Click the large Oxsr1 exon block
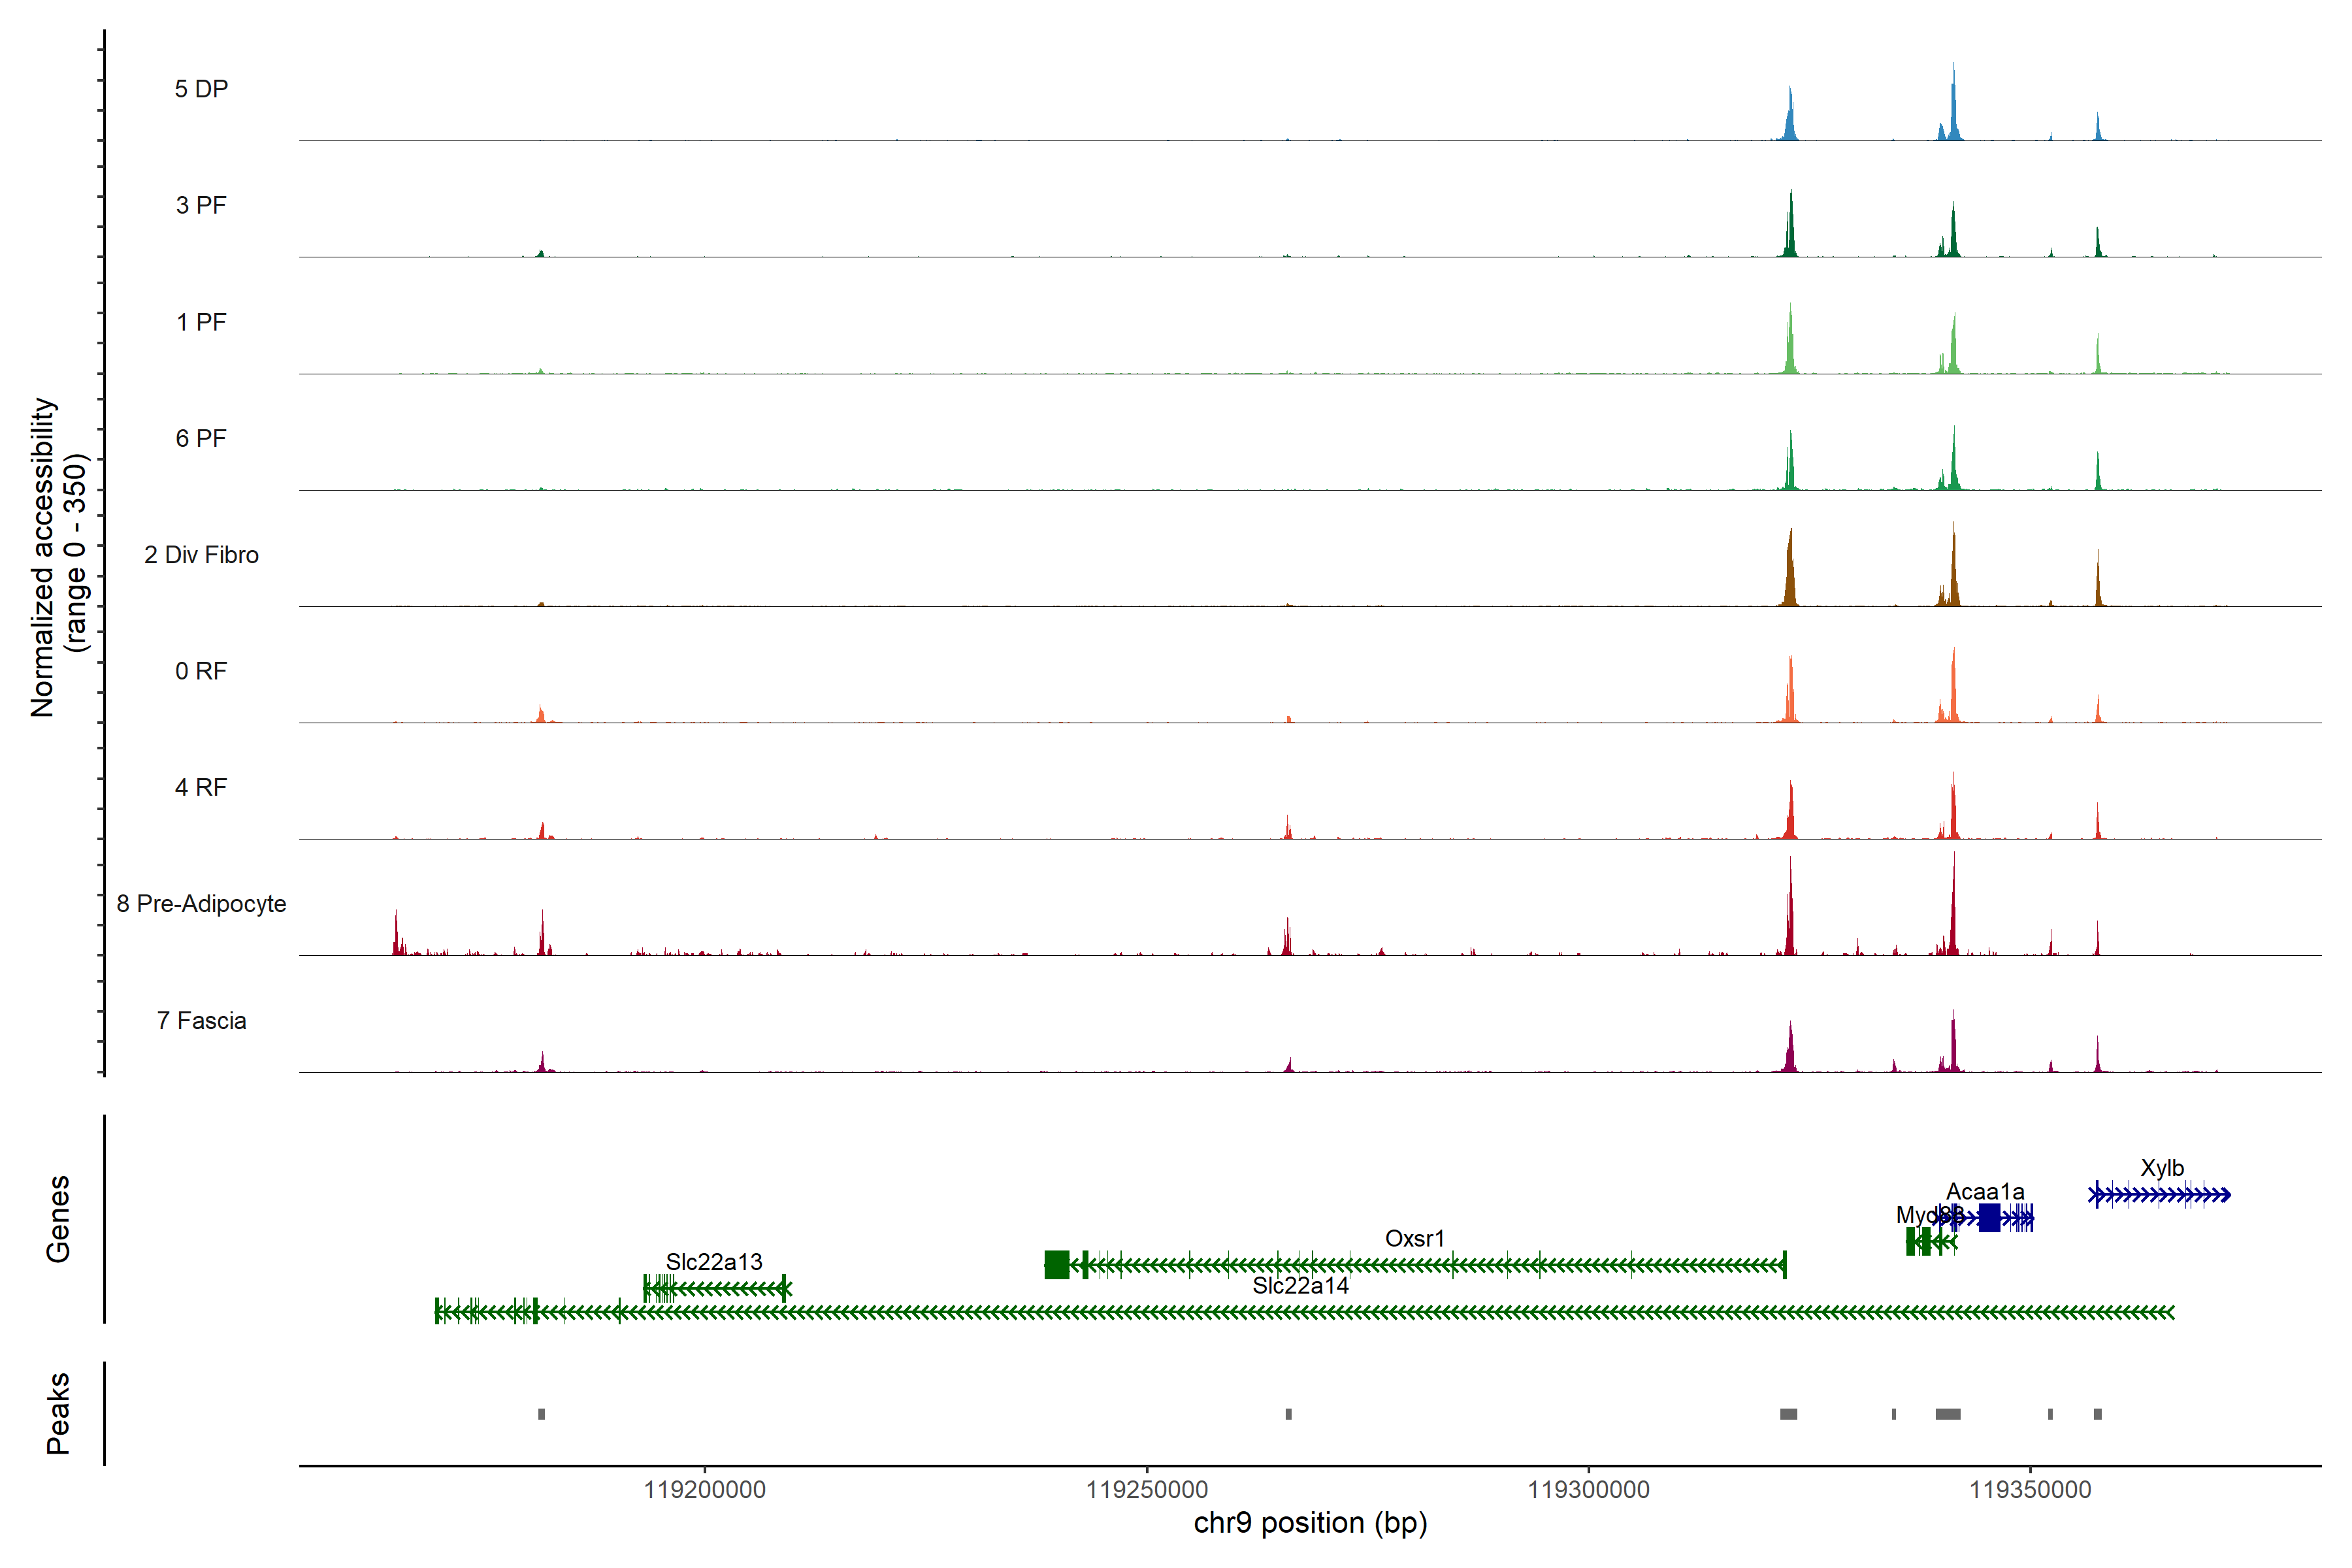The height and width of the screenshot is (1568, 2352). 1056,1265
